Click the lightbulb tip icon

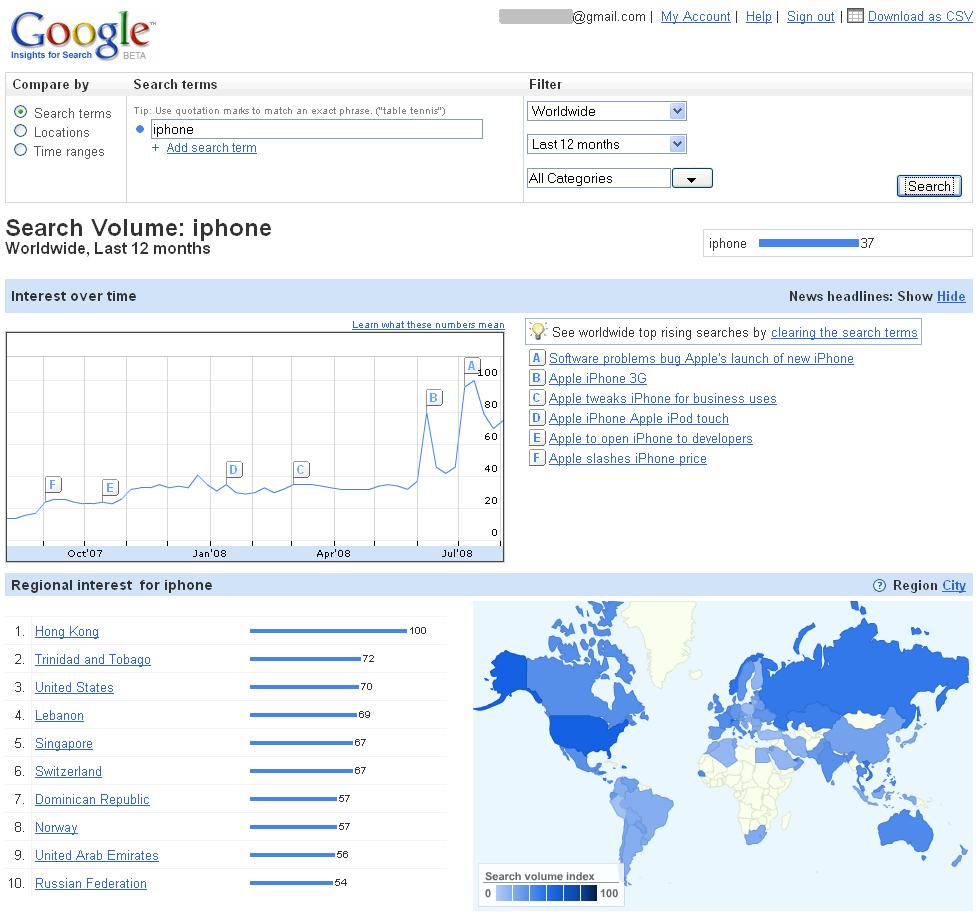tap(538, 332)
